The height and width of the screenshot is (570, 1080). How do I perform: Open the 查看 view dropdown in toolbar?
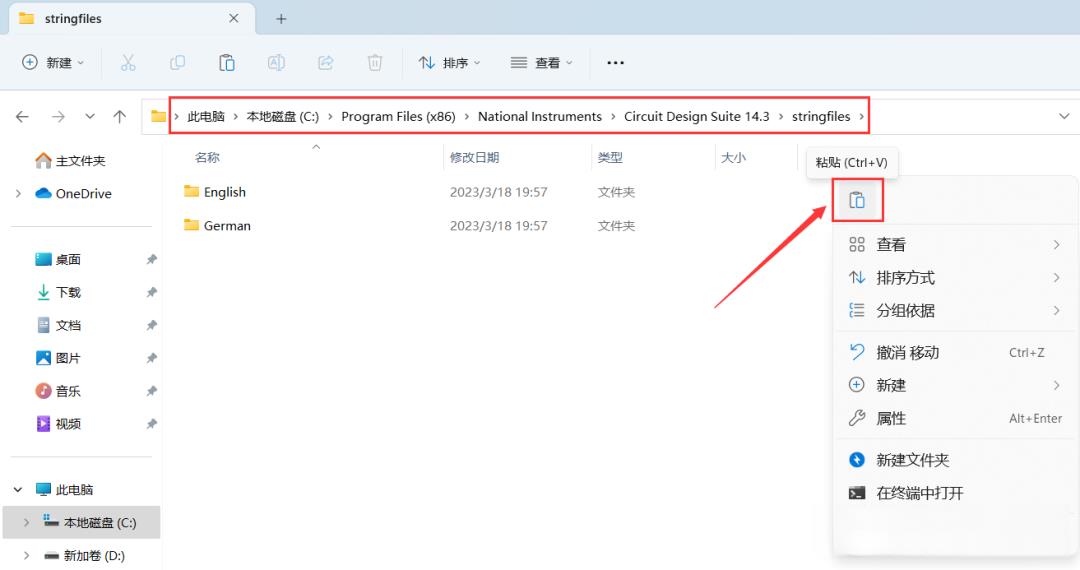(541, 63)
